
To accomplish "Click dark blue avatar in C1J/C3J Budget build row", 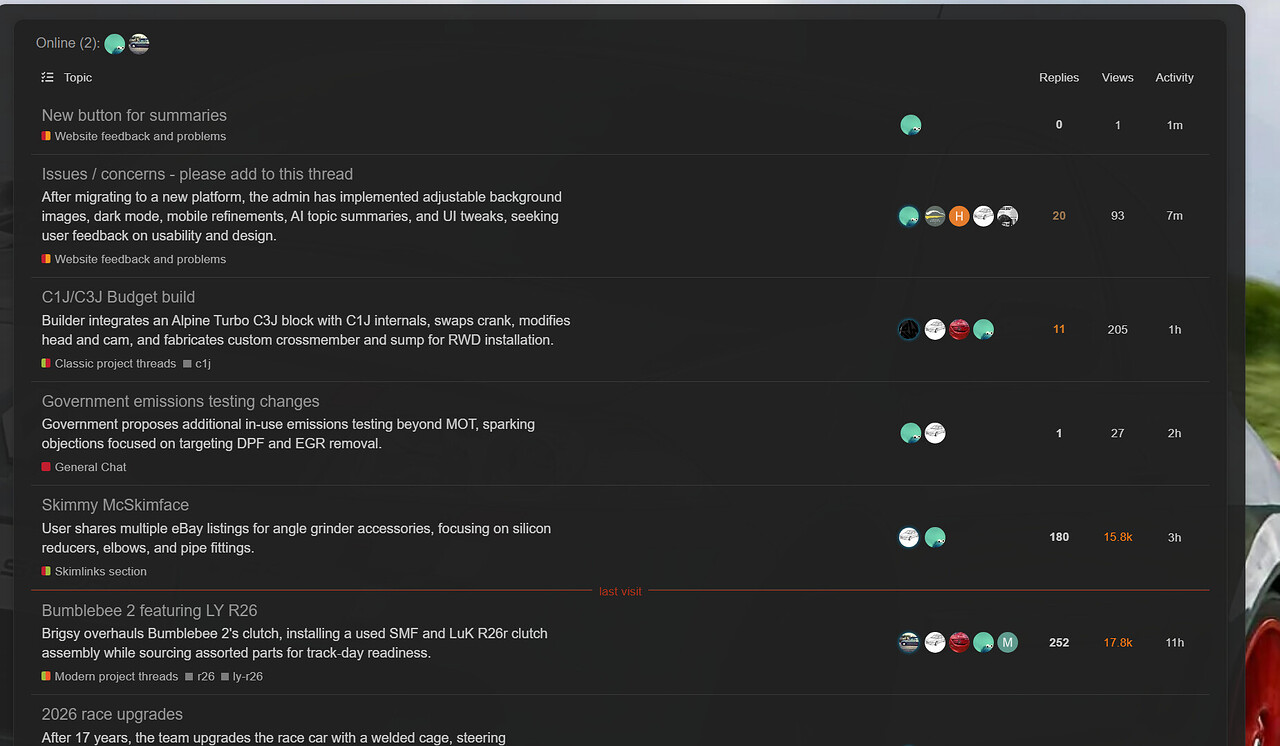I will pyautogui.click(x=909, y=329).
